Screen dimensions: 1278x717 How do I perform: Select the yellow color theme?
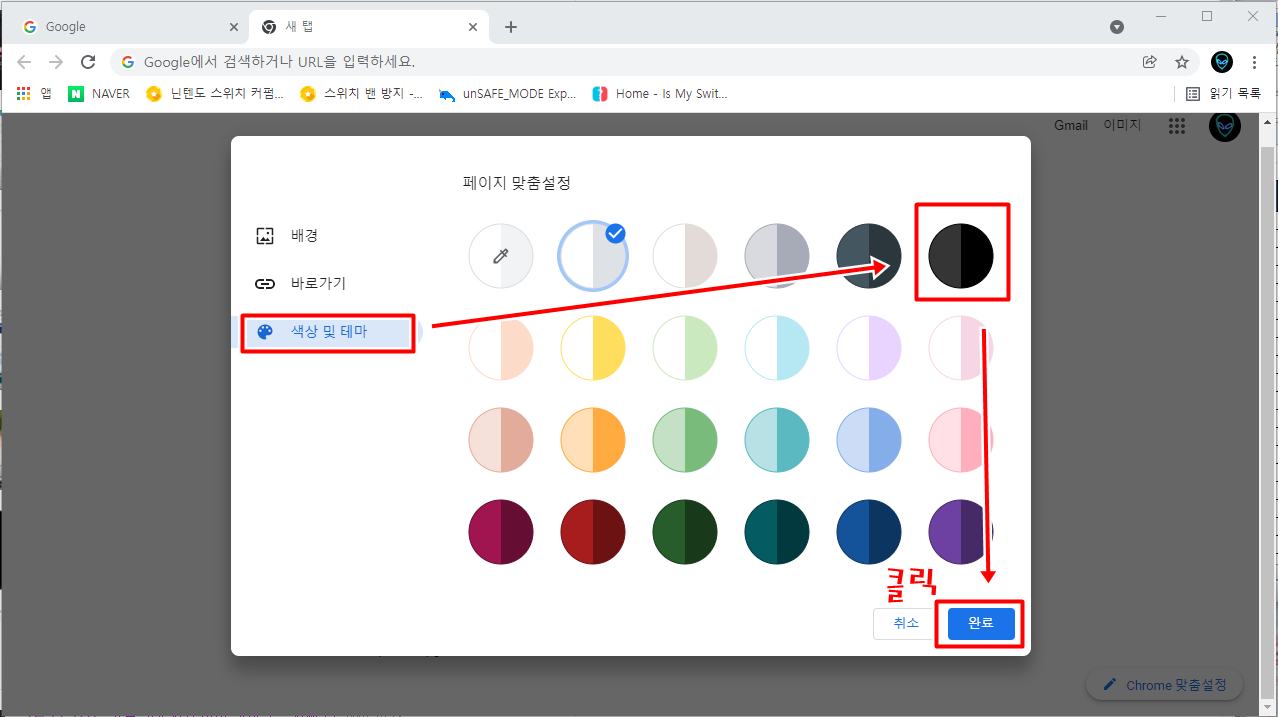pos(593,348)
